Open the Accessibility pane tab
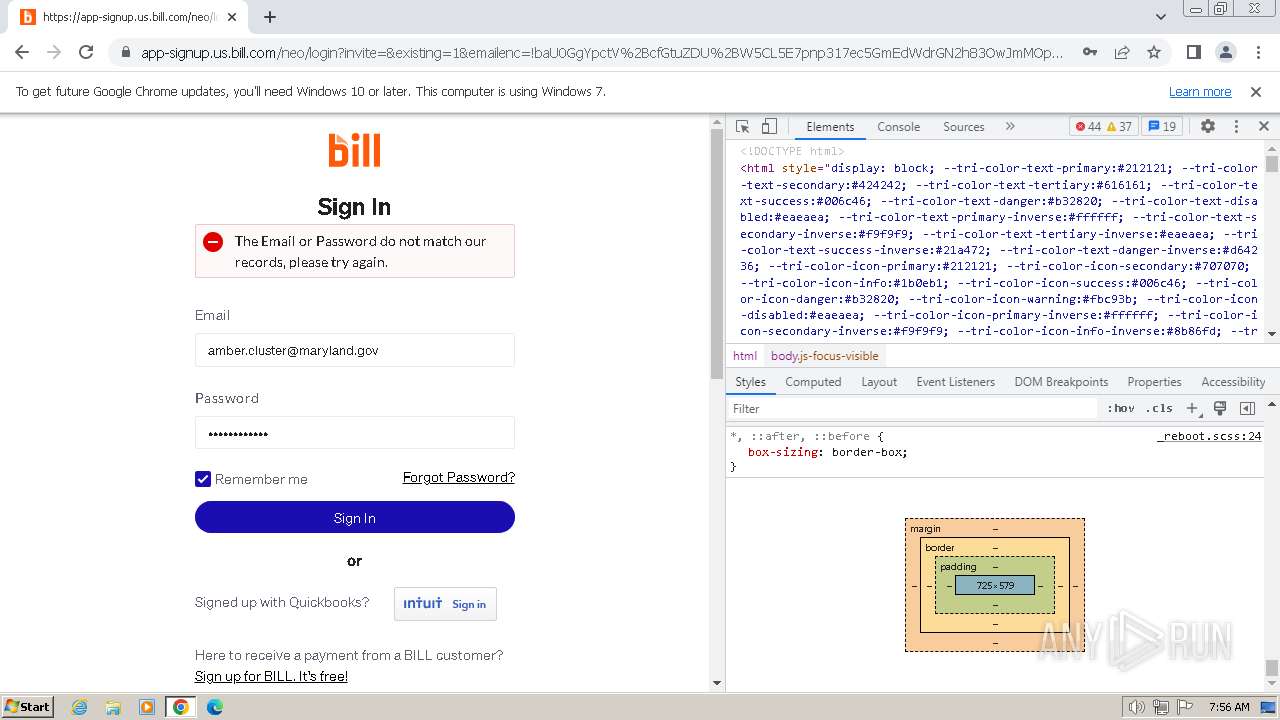Screen dimensions: 1280x720 1233,382
